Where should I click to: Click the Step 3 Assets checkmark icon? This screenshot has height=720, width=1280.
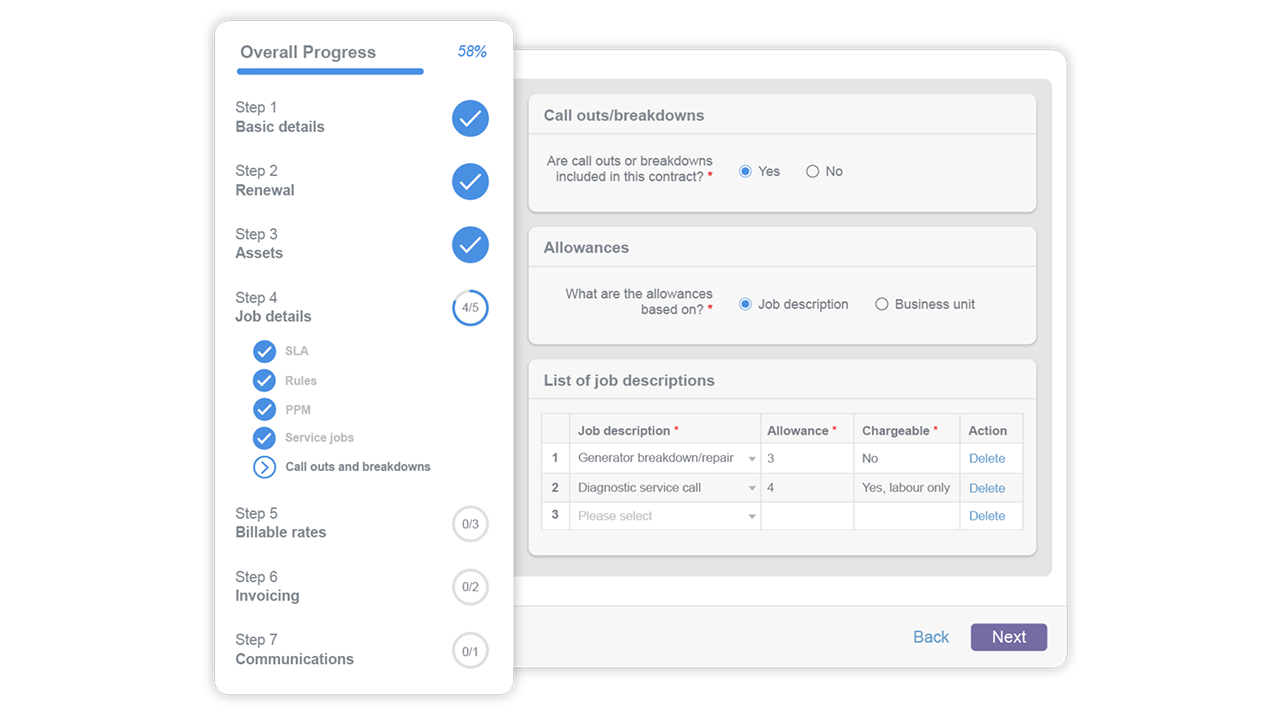(470, 244)
